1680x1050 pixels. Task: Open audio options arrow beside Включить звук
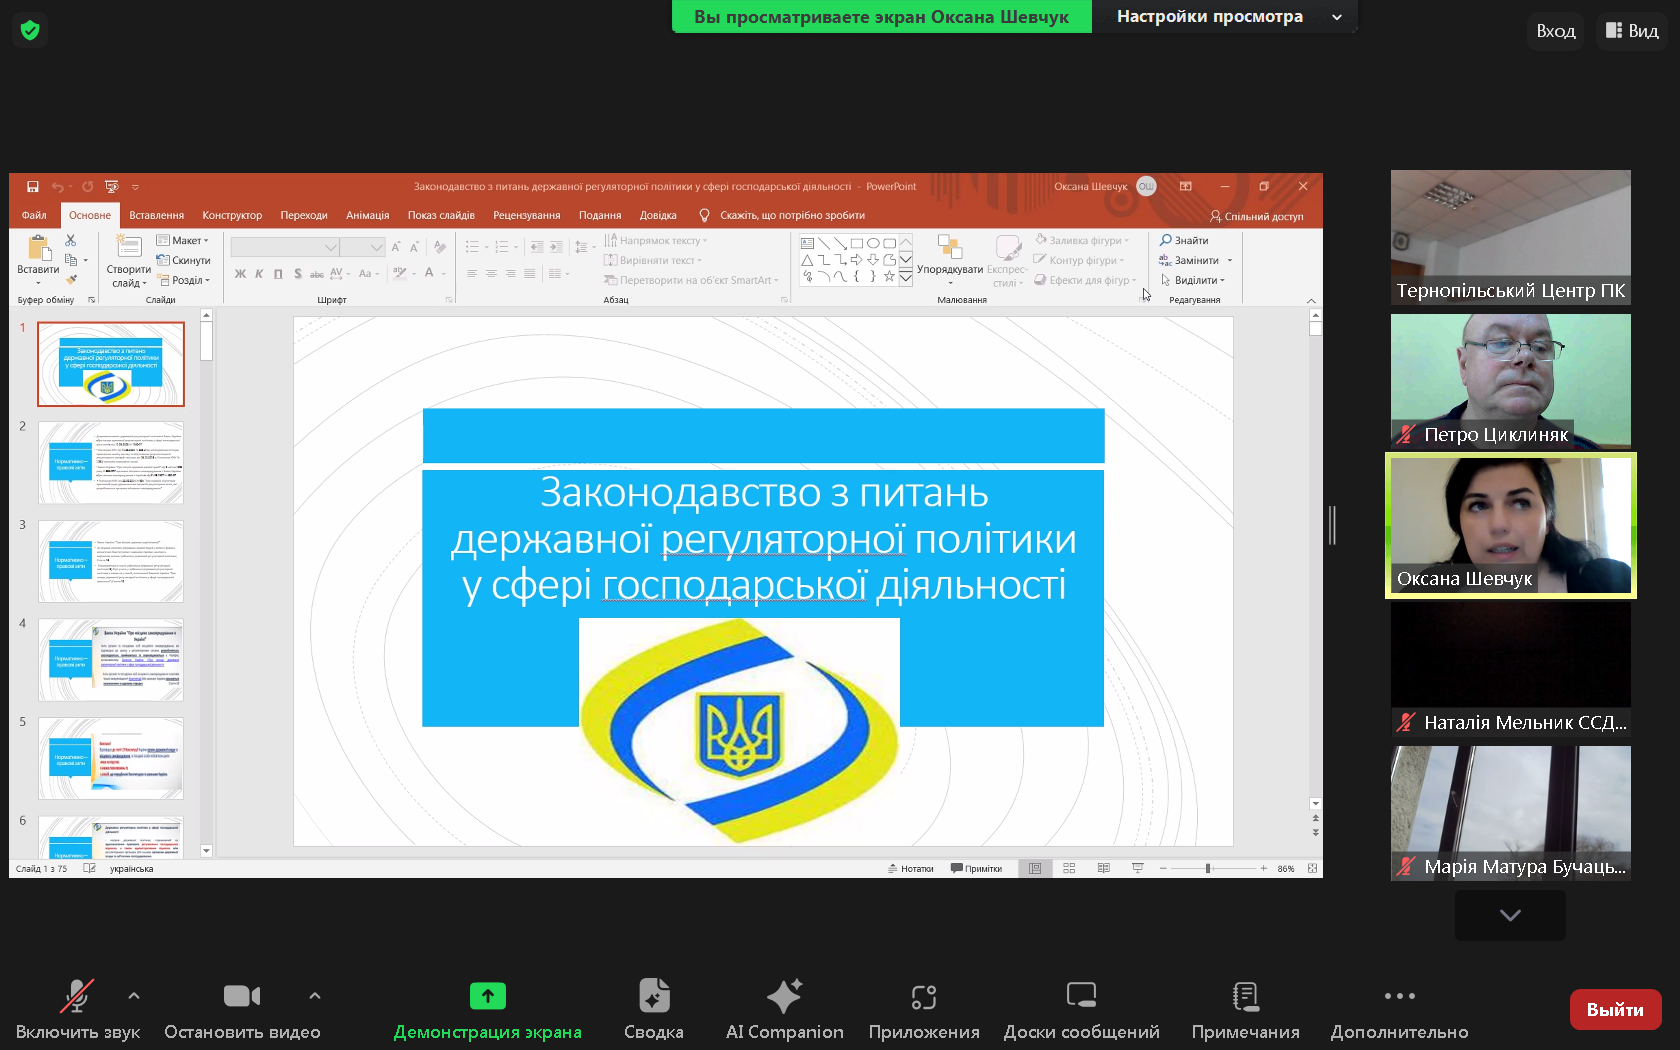[x=134, y=996]
